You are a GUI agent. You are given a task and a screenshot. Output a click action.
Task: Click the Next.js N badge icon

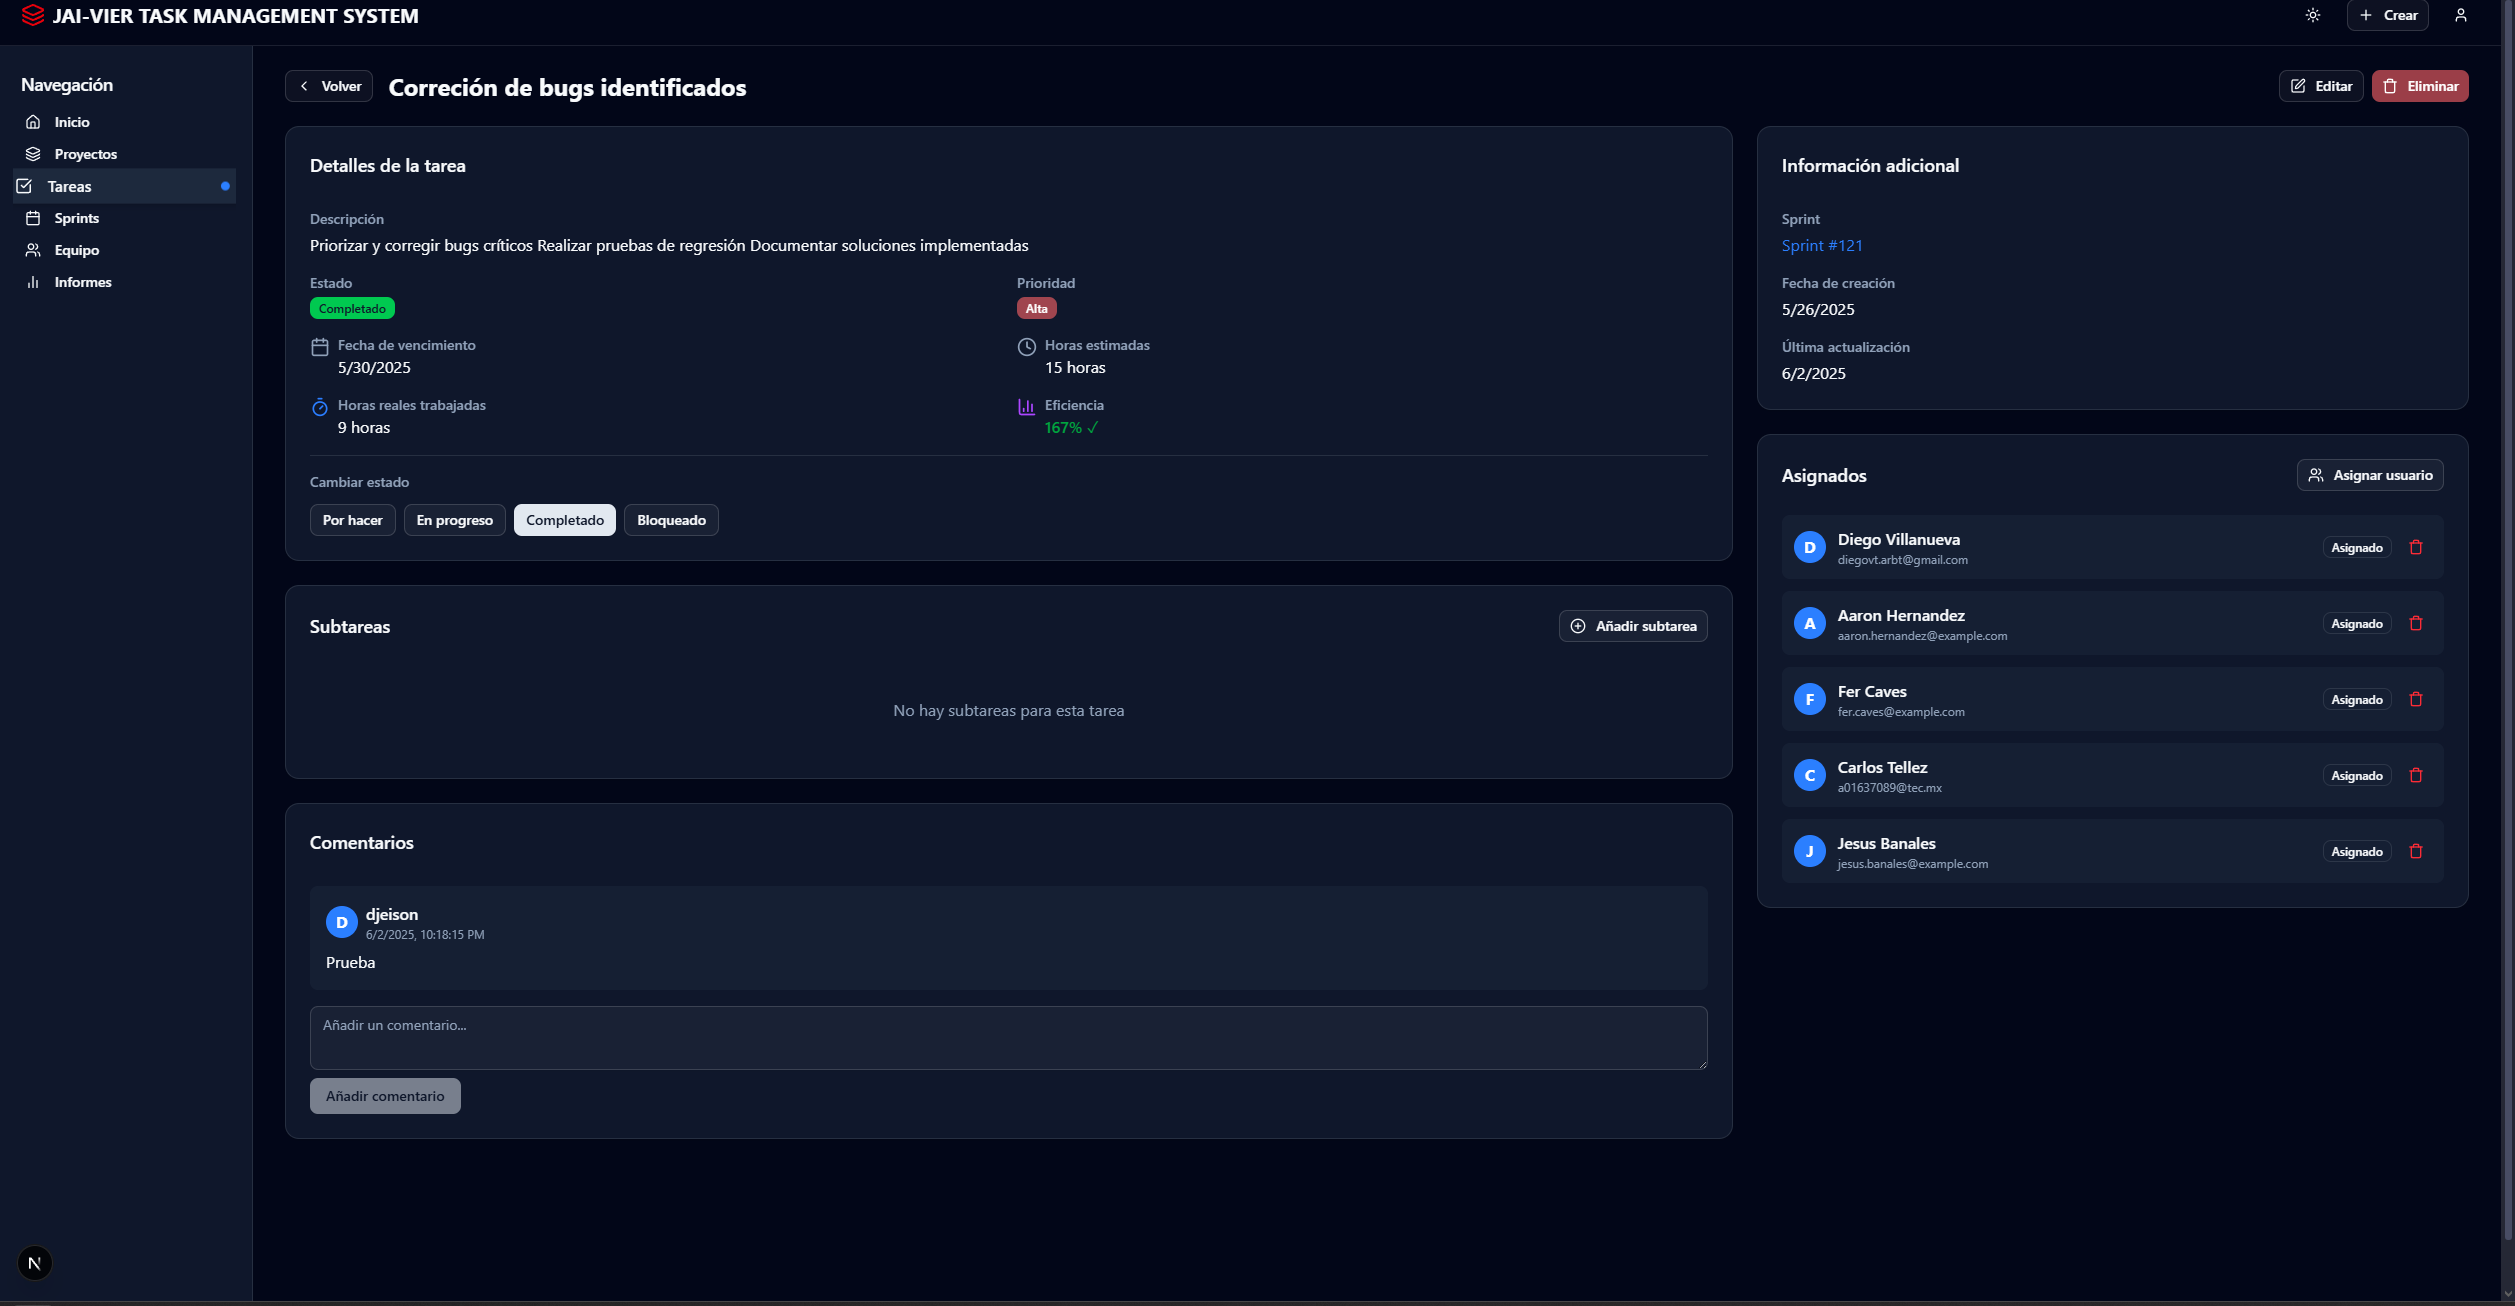click(x=35, y=1263)
